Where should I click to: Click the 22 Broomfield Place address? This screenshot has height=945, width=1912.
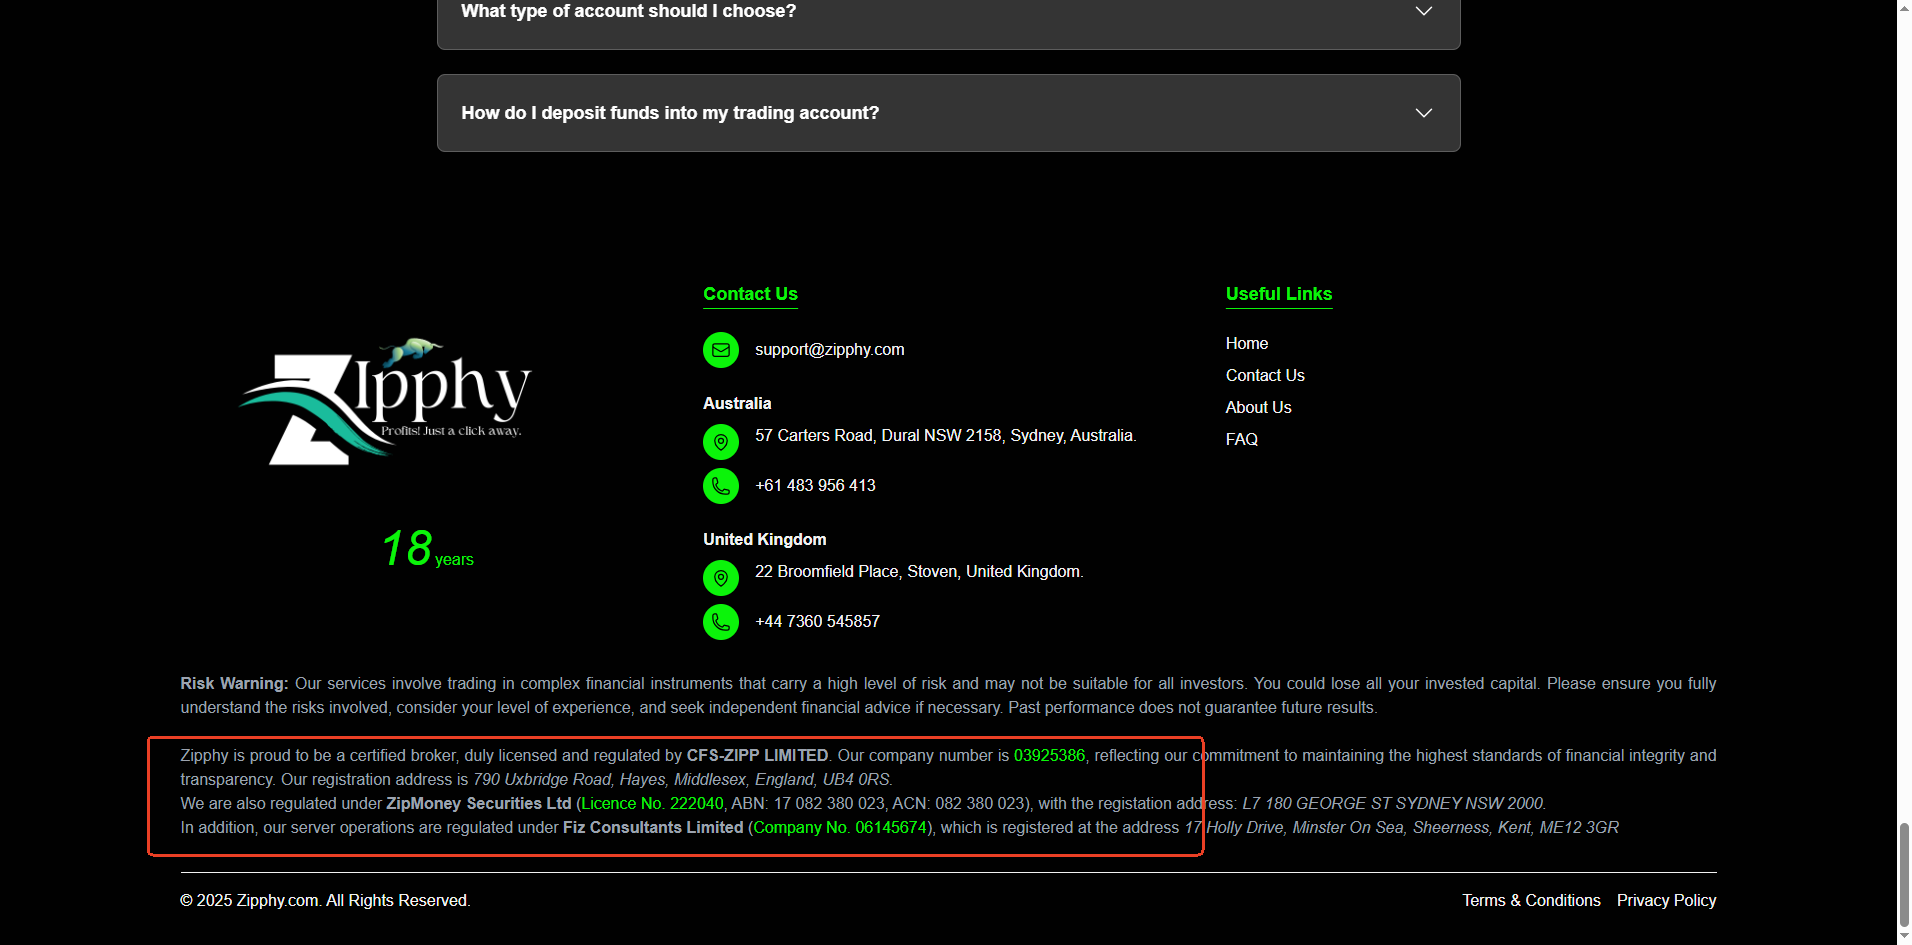click(x=919, y=571)
